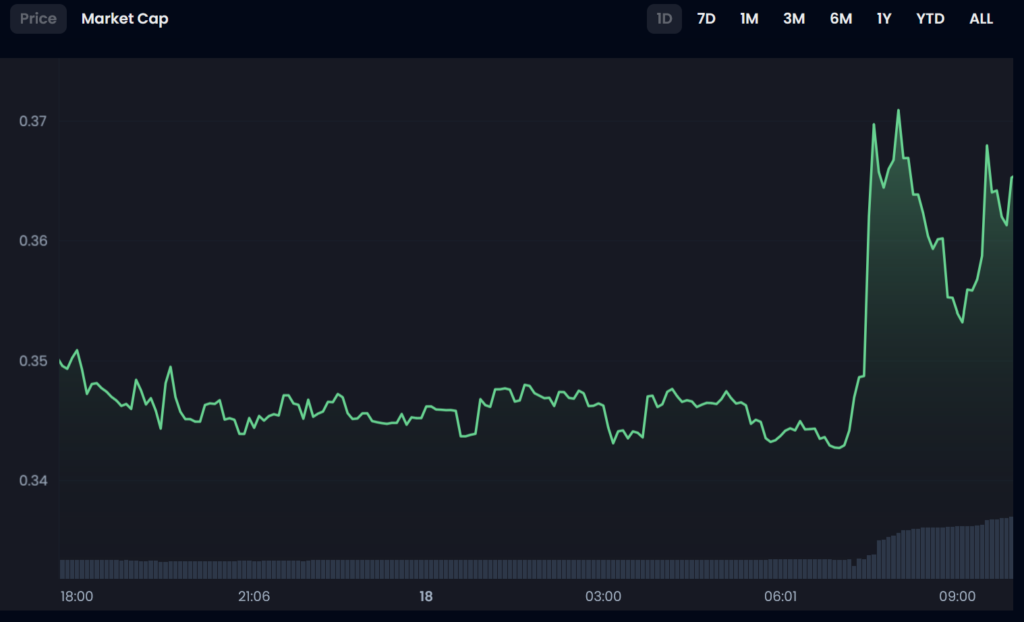Click the 21:06 time axis label
Image resolution: width=1024 pixels, height=622 pixels.
coord(254,597)
